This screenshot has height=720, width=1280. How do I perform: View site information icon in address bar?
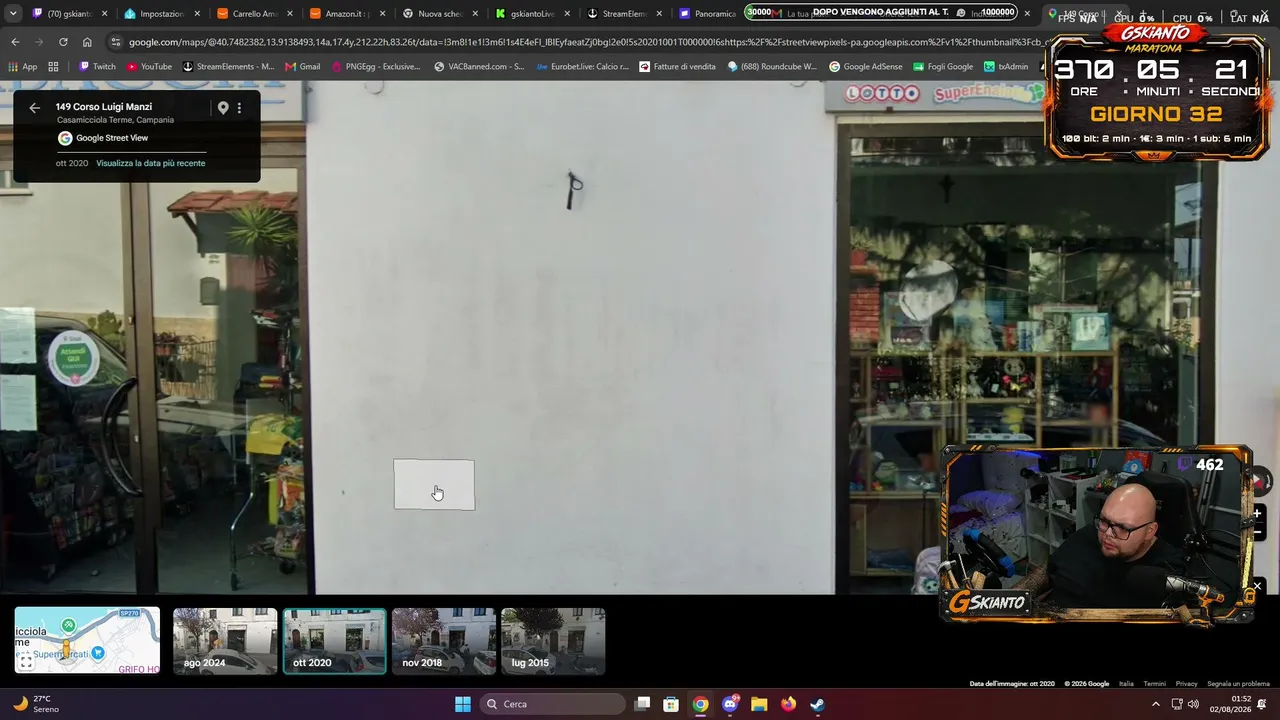click(x=116, y=42)
